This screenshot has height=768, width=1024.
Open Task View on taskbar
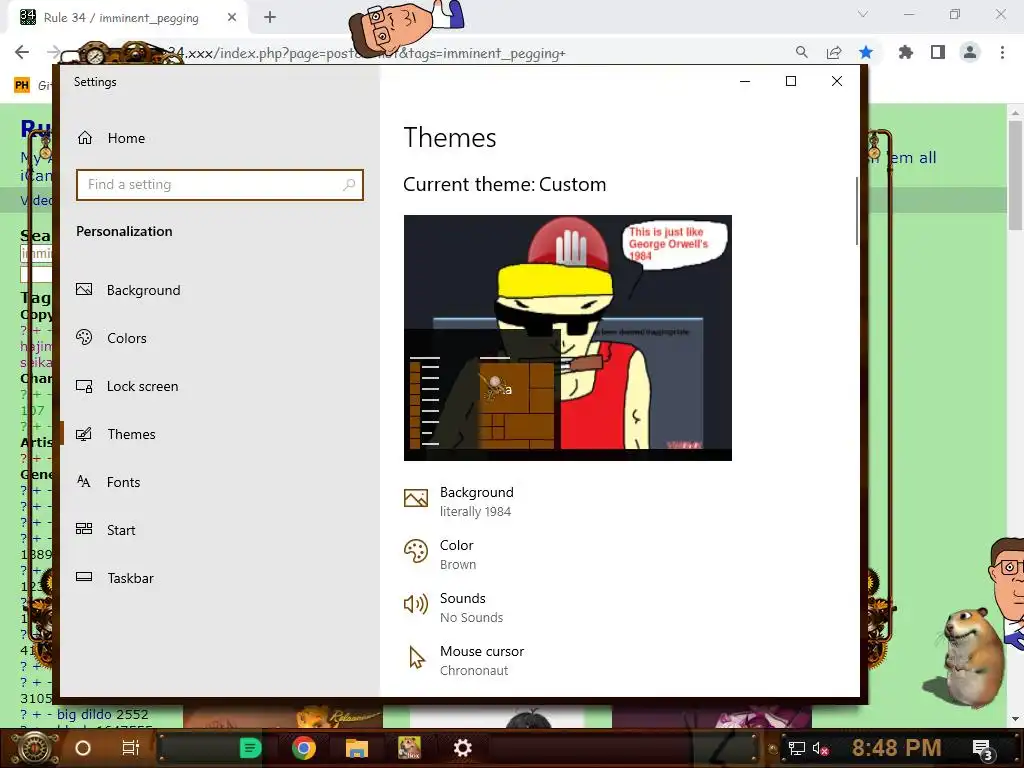click(x=131, y=748)
